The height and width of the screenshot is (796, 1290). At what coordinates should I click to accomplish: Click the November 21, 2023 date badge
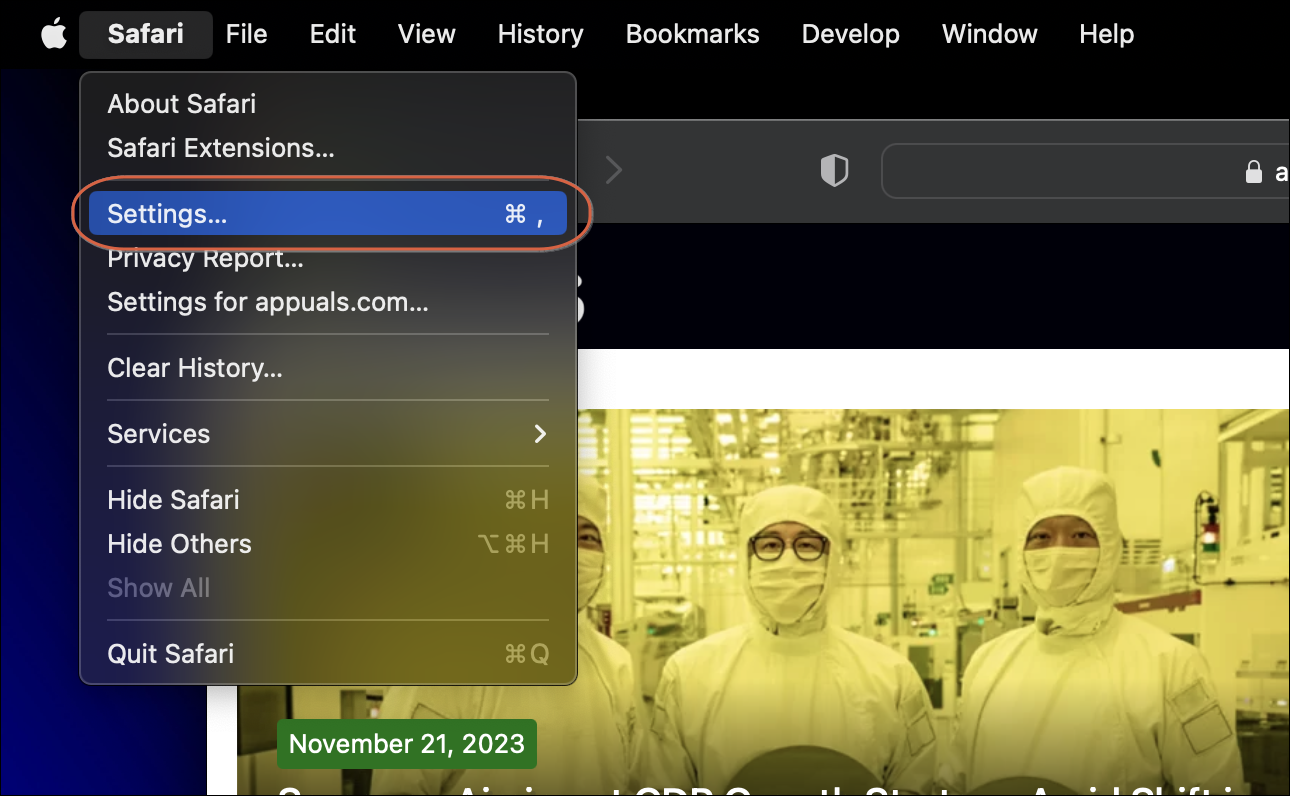pyautogui.click(x=406, y=744)
